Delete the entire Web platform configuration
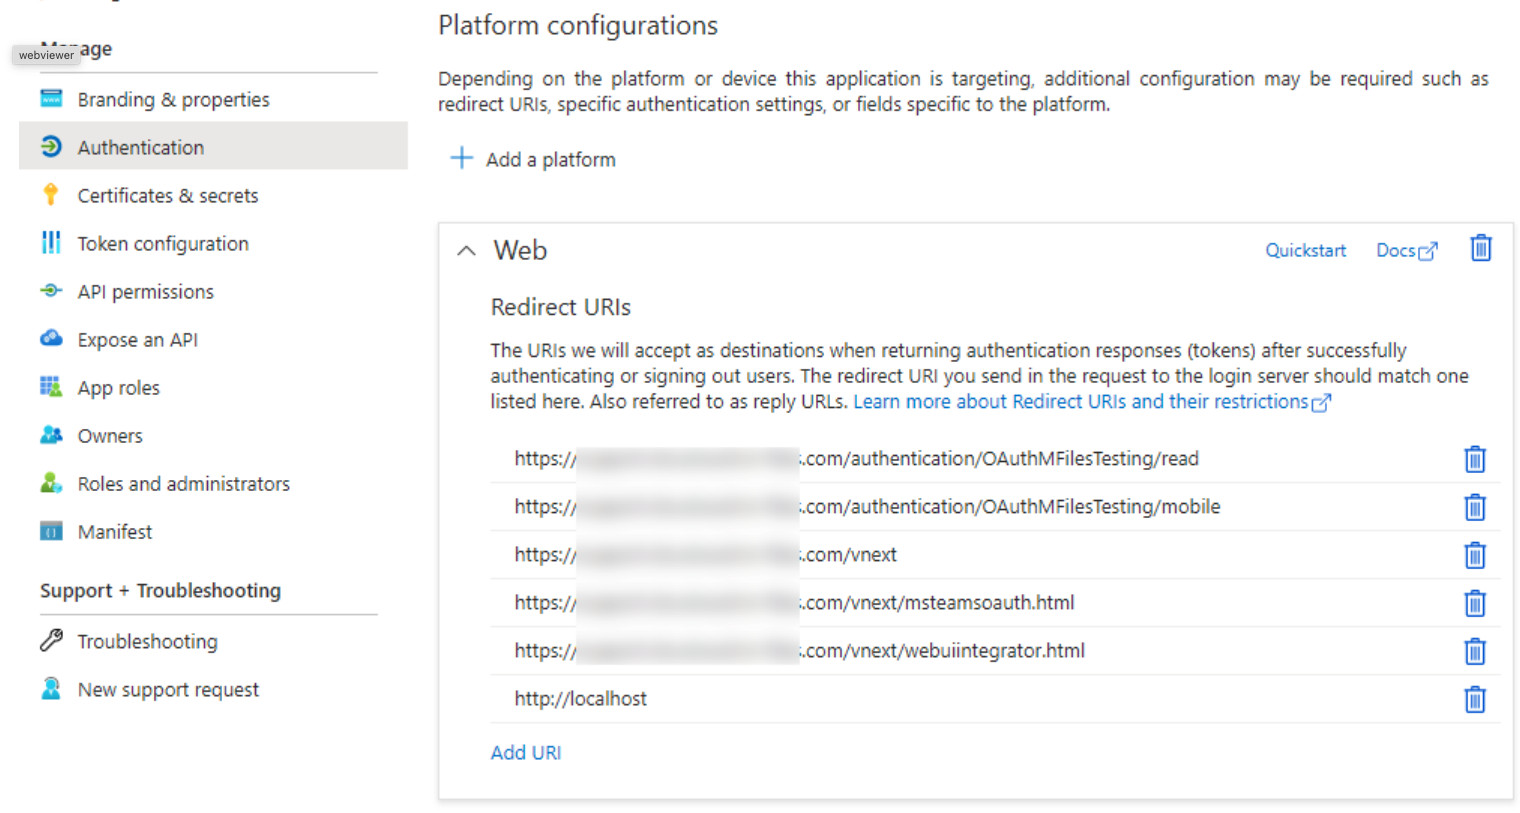Screen dimensions: 1520x813 click(1480, 248)
